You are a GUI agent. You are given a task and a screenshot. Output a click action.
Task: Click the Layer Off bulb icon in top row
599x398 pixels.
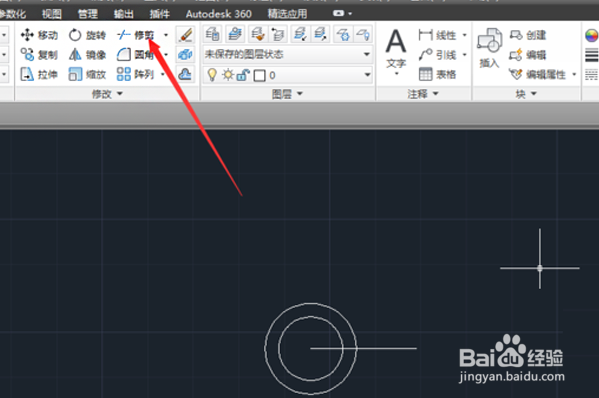(363, 34)
